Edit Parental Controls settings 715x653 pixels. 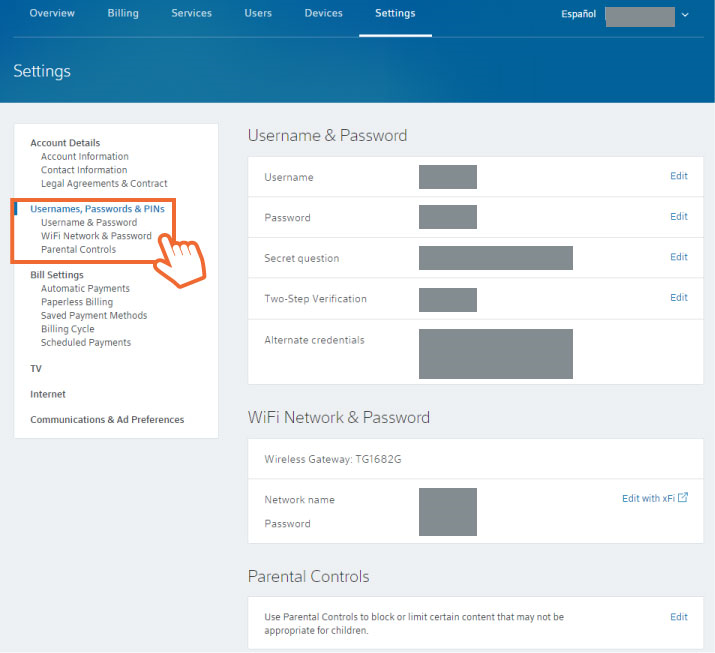coord(678,617)
